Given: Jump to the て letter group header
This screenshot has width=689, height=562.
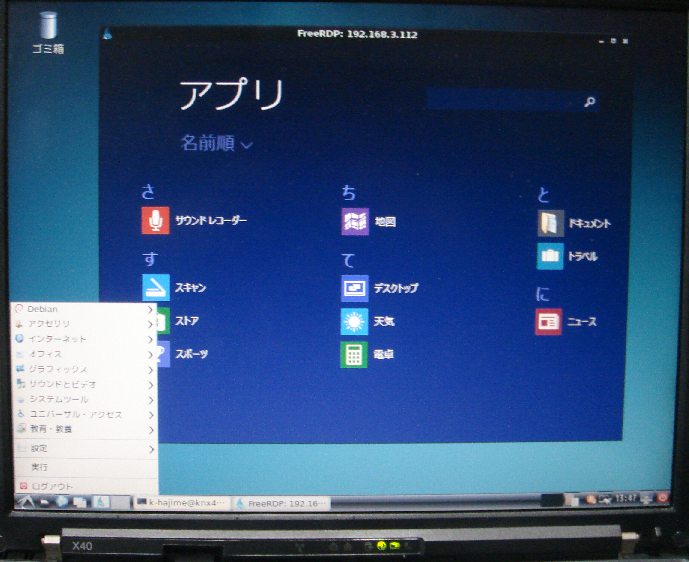Looking at the screenshot, I should pos(348,261).
